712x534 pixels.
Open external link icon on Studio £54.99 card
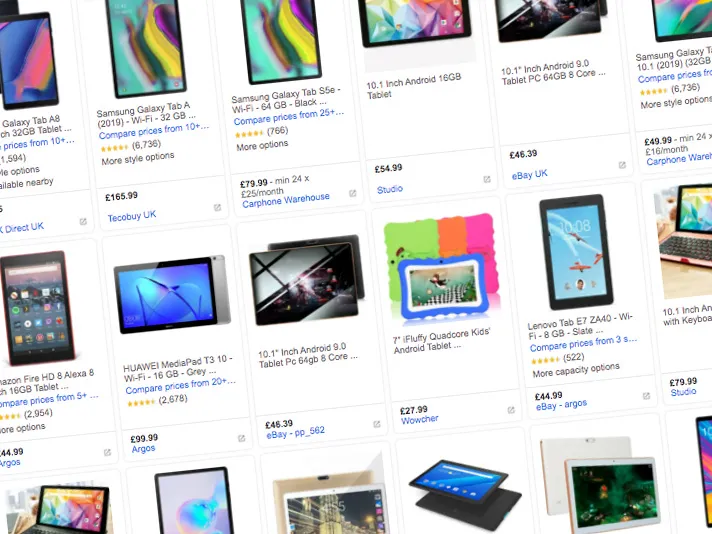point(487,179)
